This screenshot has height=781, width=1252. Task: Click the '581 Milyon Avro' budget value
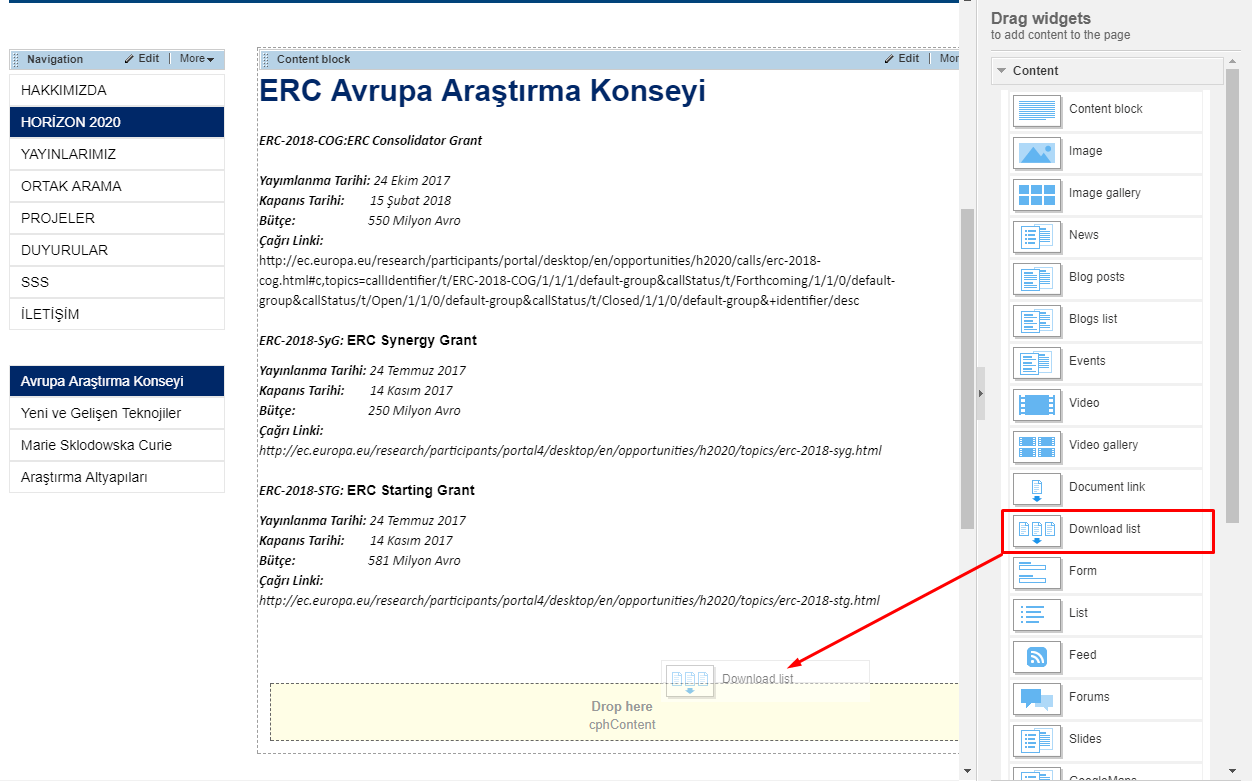(x=414, y=561)
